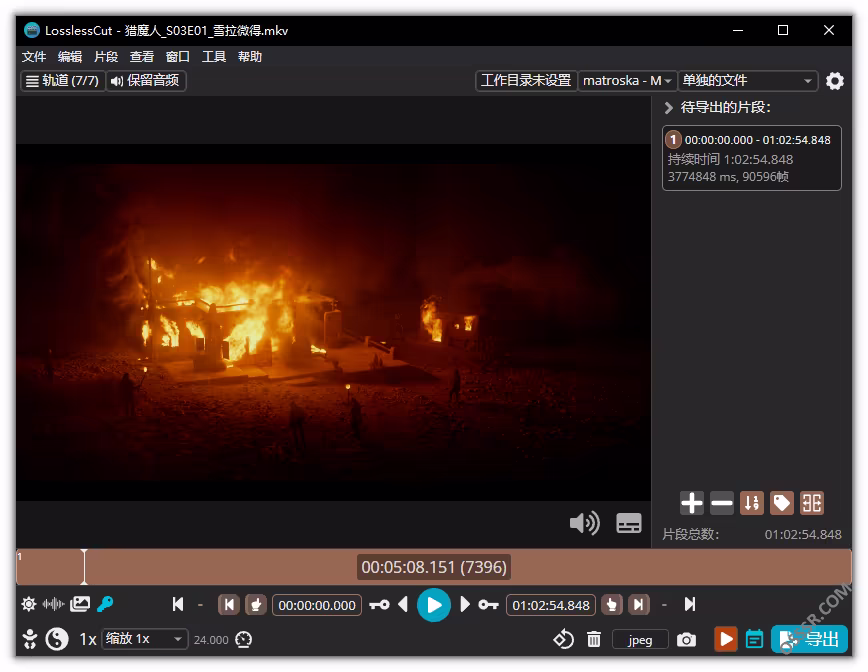Capture a snapshot with camera icon
Viewport: 868px width, 672px height.
click(x=686, y=640)
